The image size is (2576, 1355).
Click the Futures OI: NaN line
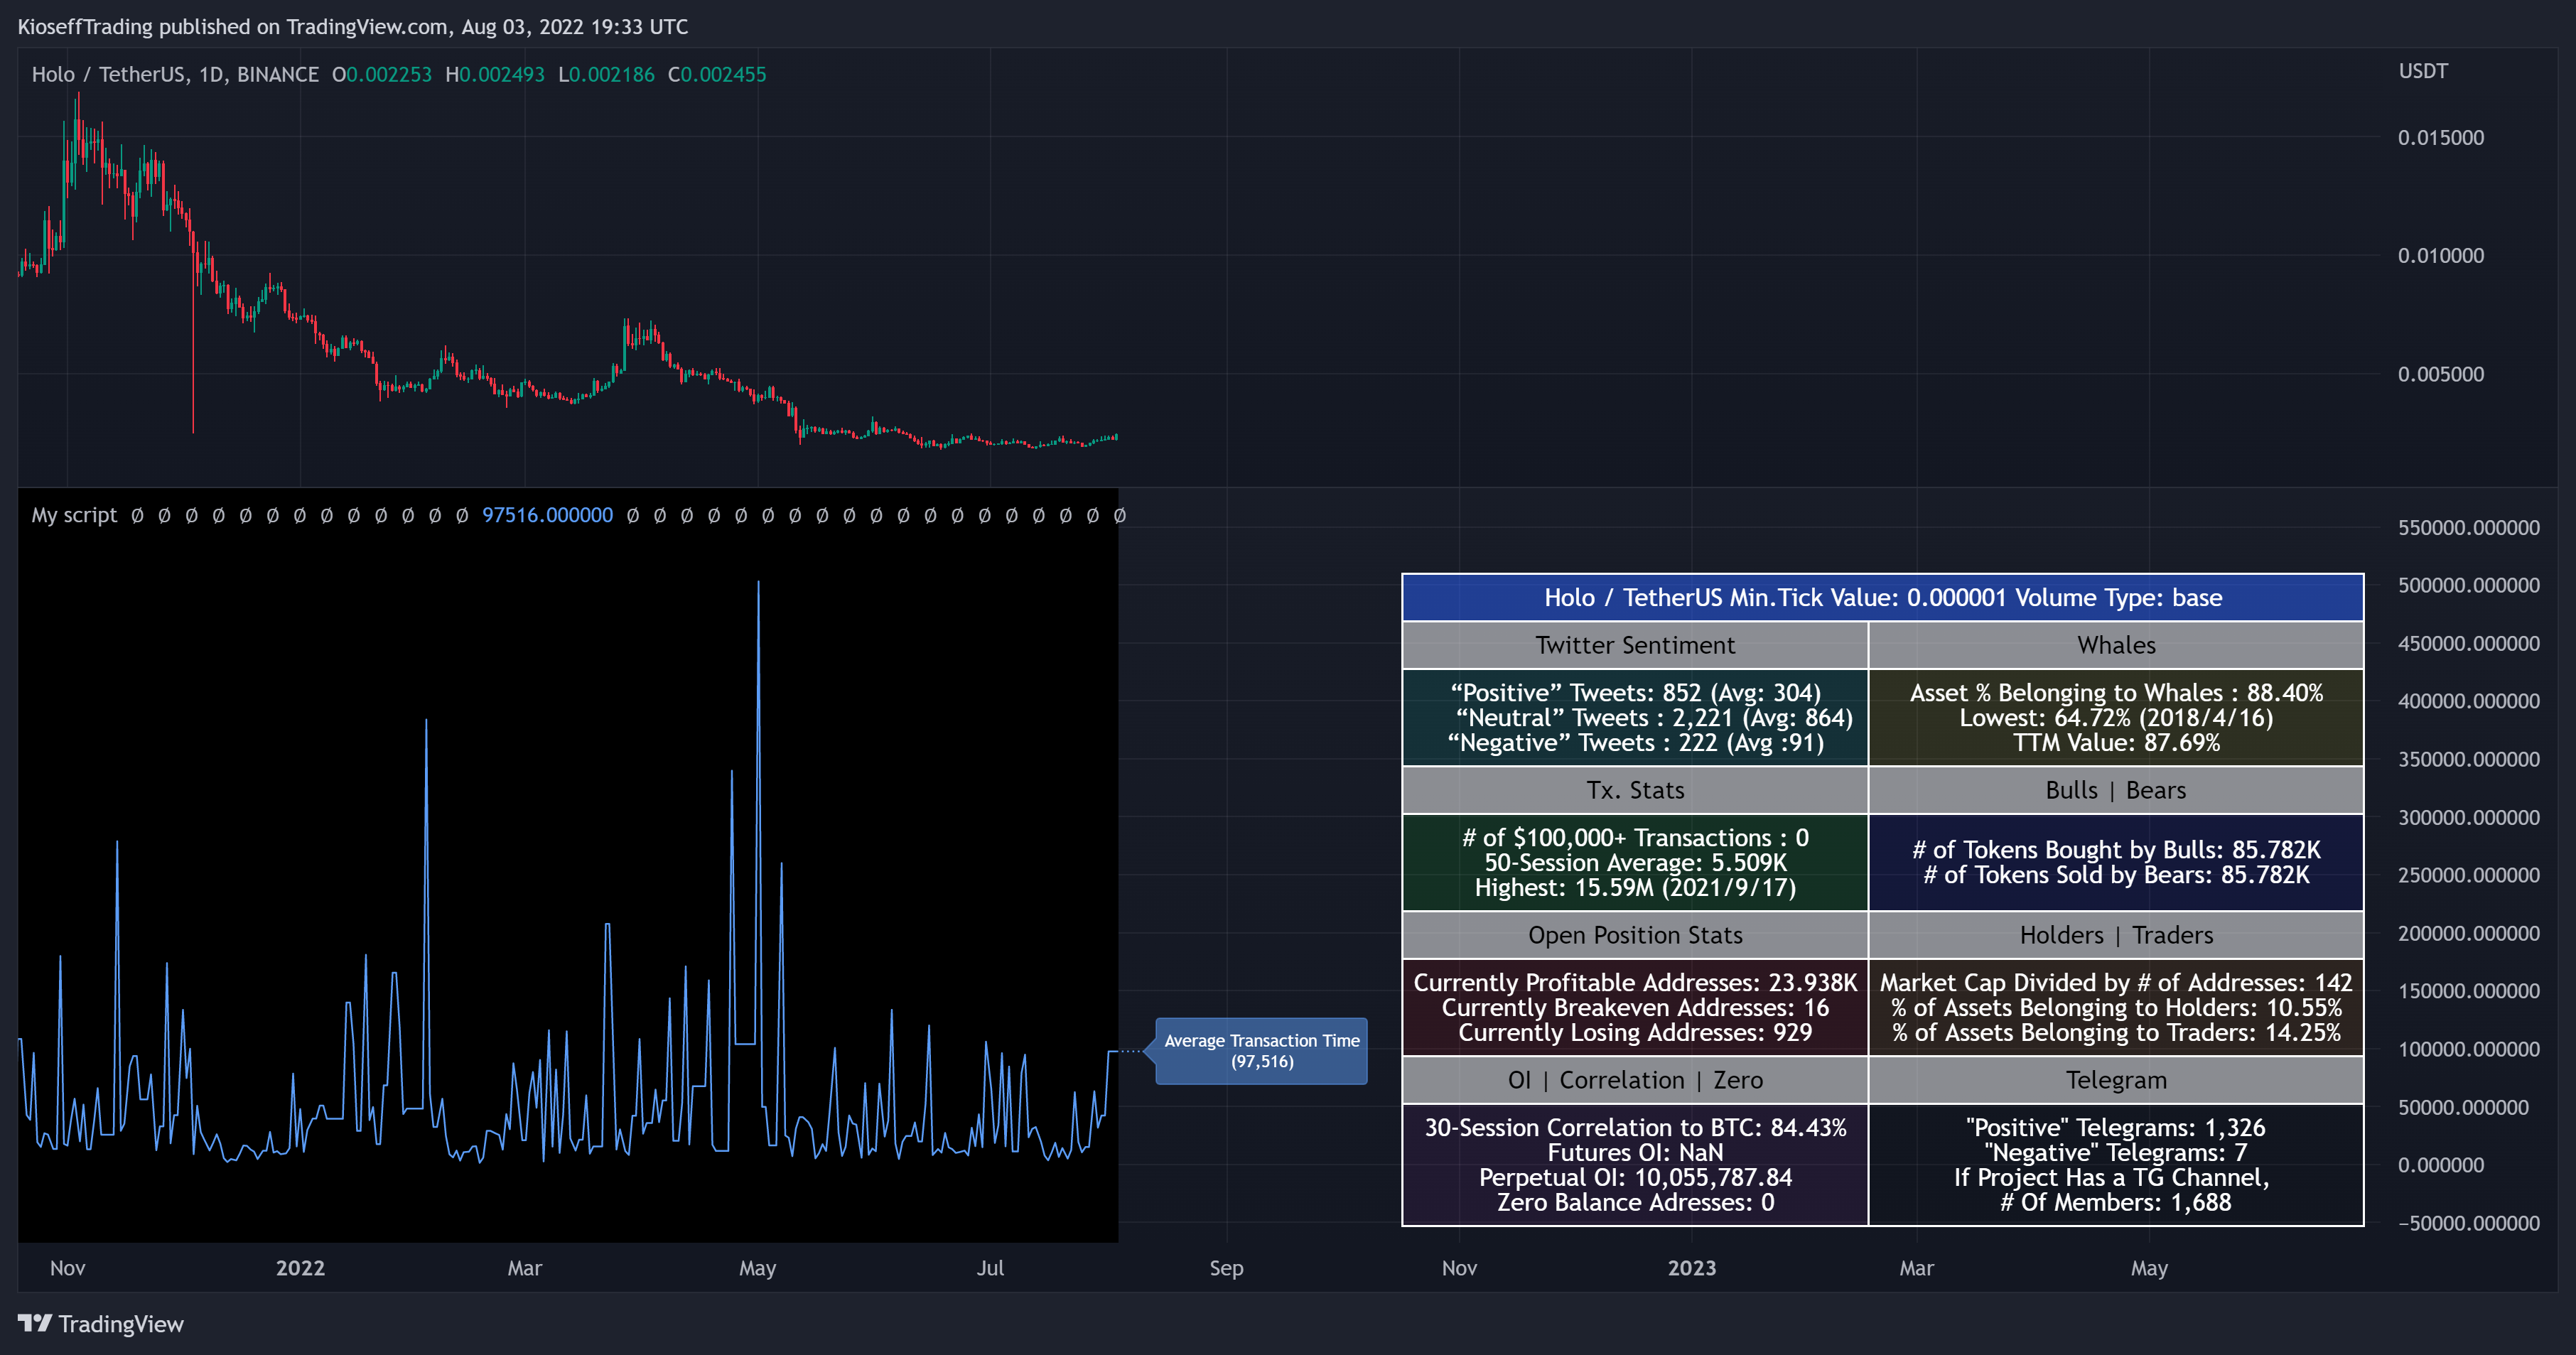coord(1635,1153)
